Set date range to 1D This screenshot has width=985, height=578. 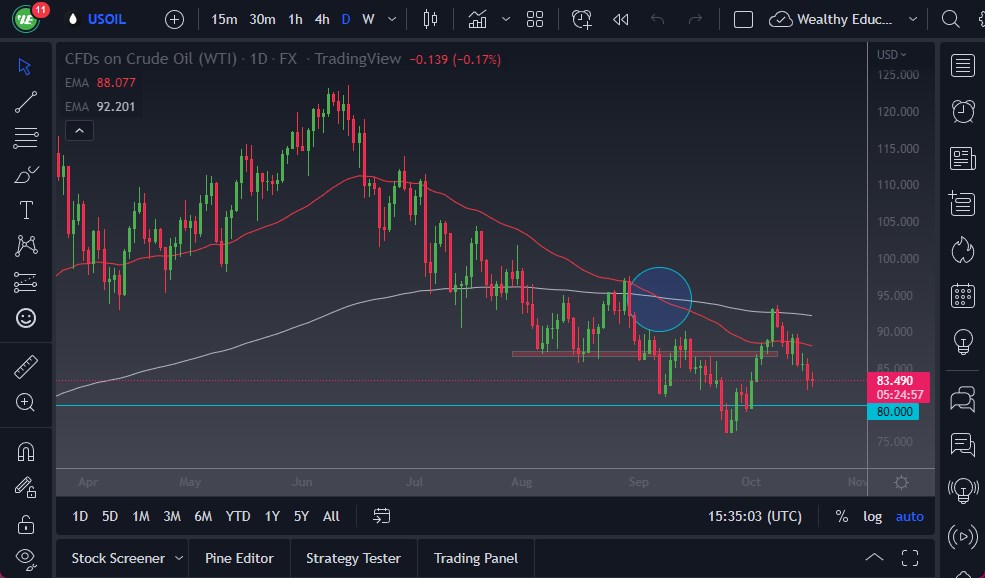pyautogui.click(x=80, y=516)
